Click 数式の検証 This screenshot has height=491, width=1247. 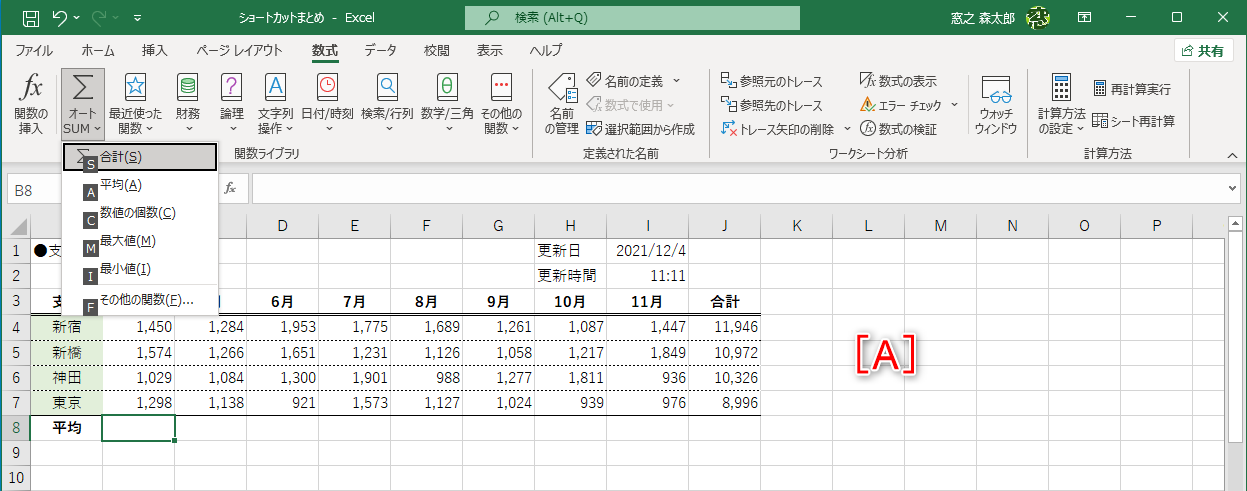point(898,129)
